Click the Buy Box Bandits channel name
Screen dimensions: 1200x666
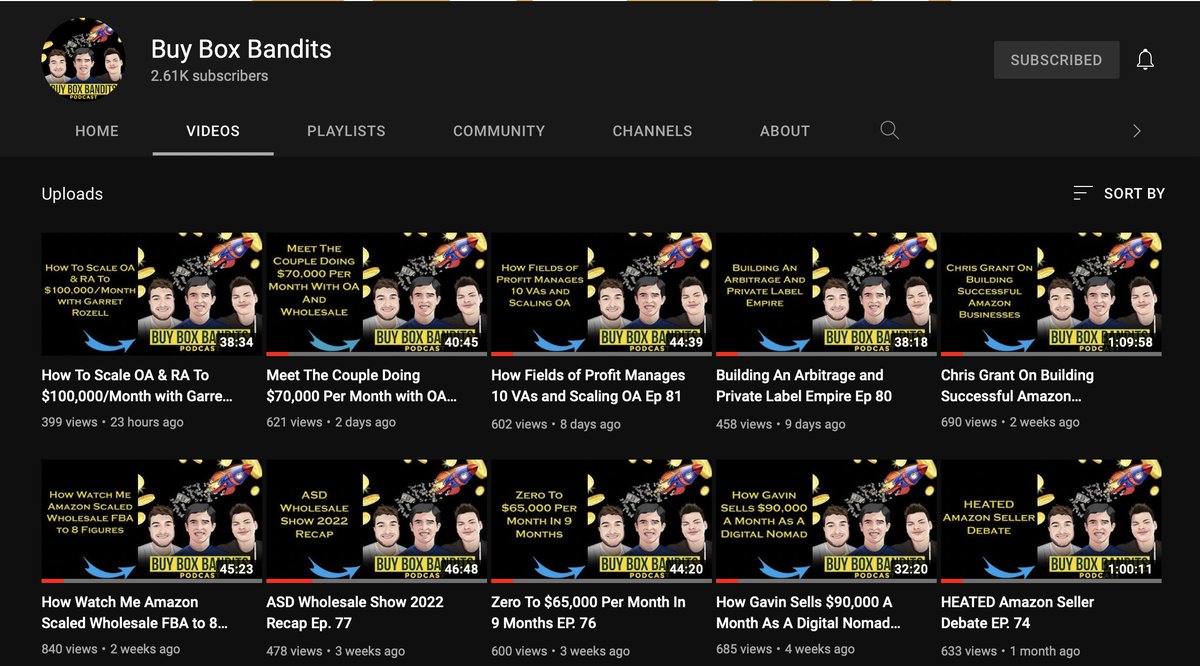(x=241, y=49)
